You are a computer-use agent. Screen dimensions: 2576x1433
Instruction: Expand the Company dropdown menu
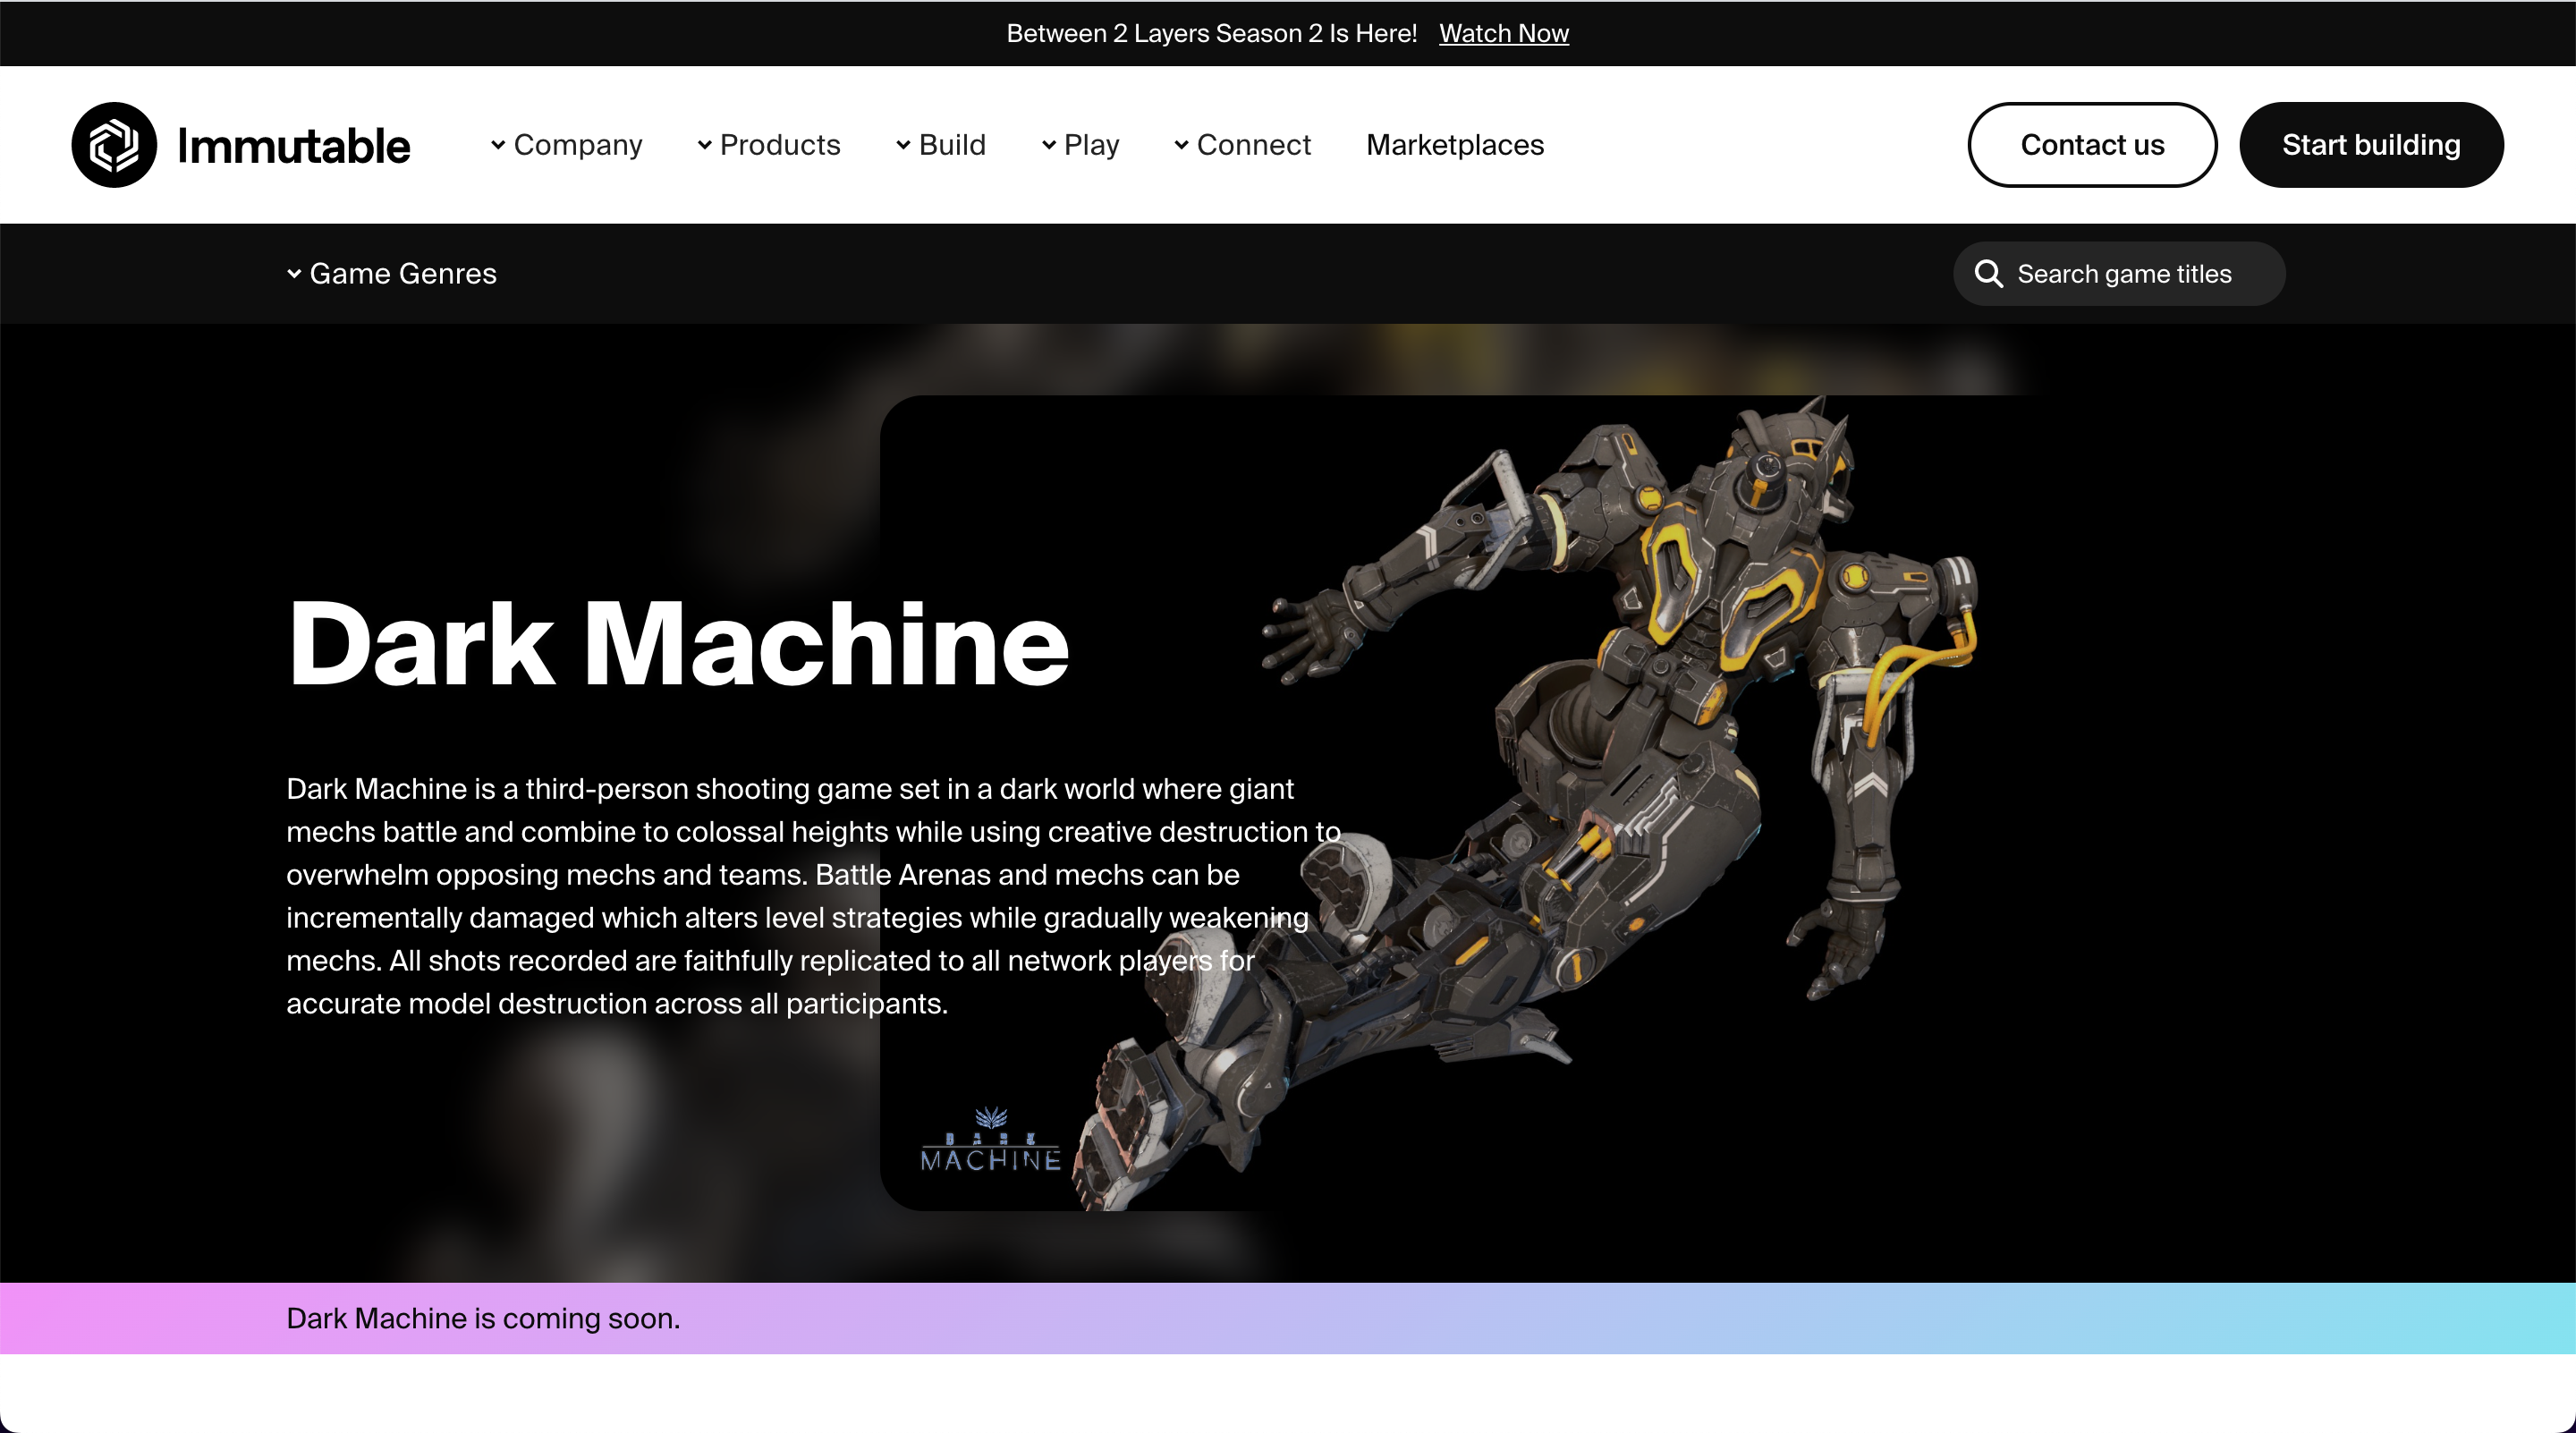(x=566, y=145)
